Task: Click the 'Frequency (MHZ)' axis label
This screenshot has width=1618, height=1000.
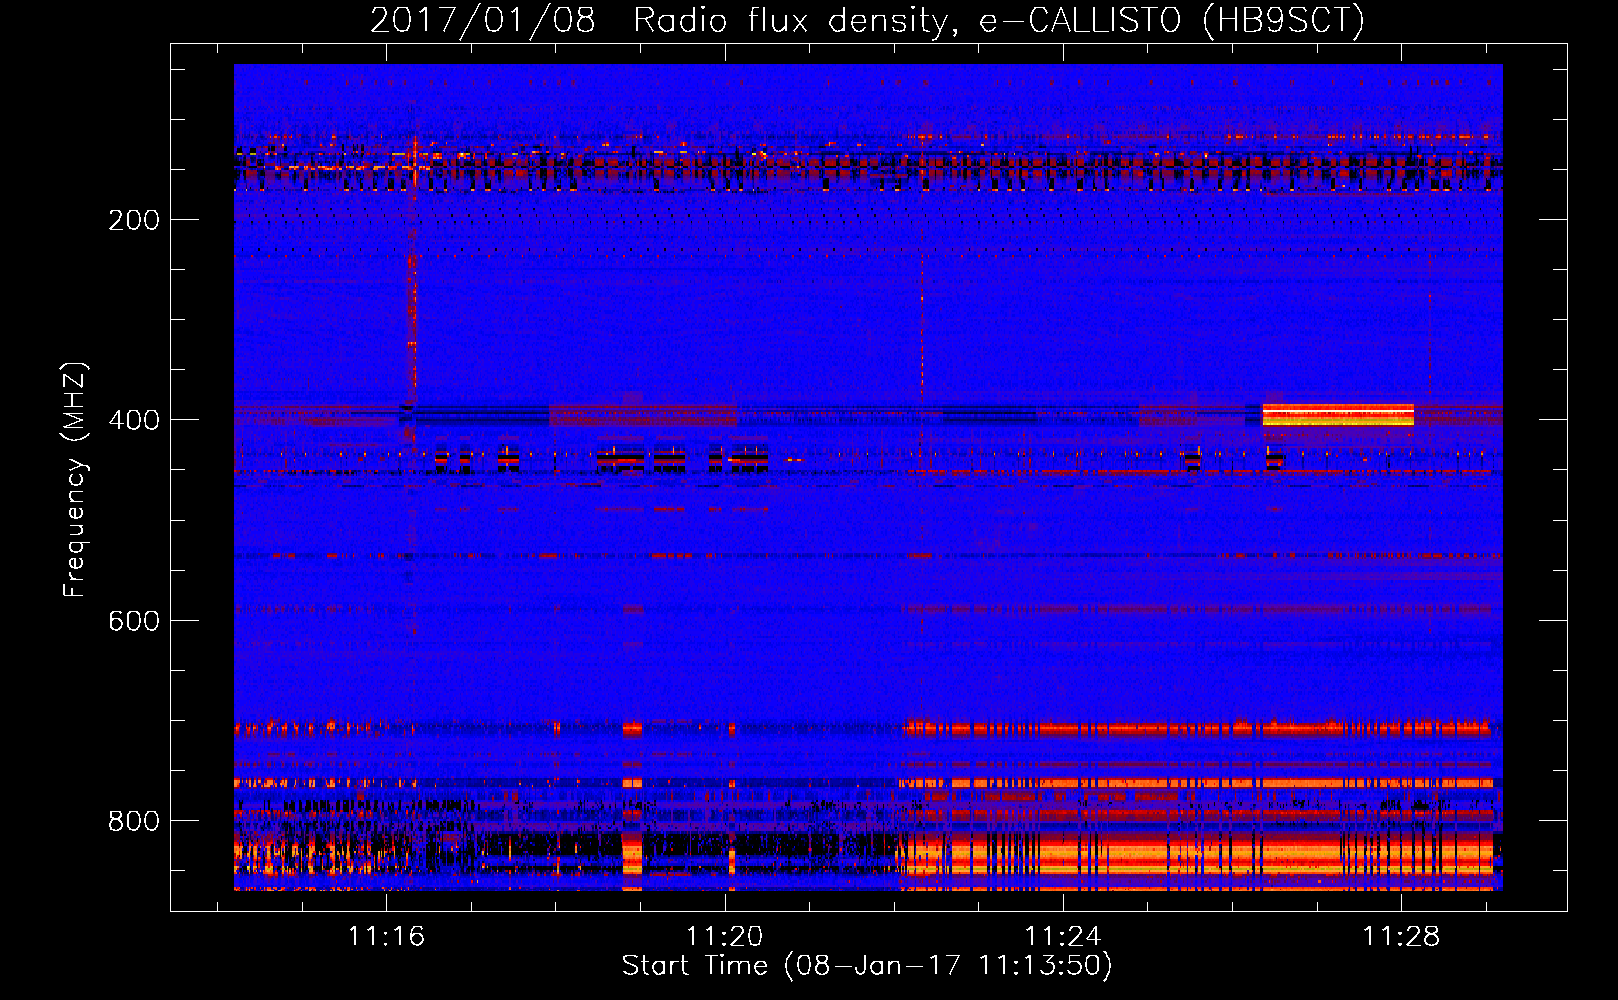Action: tap(75, 480)
